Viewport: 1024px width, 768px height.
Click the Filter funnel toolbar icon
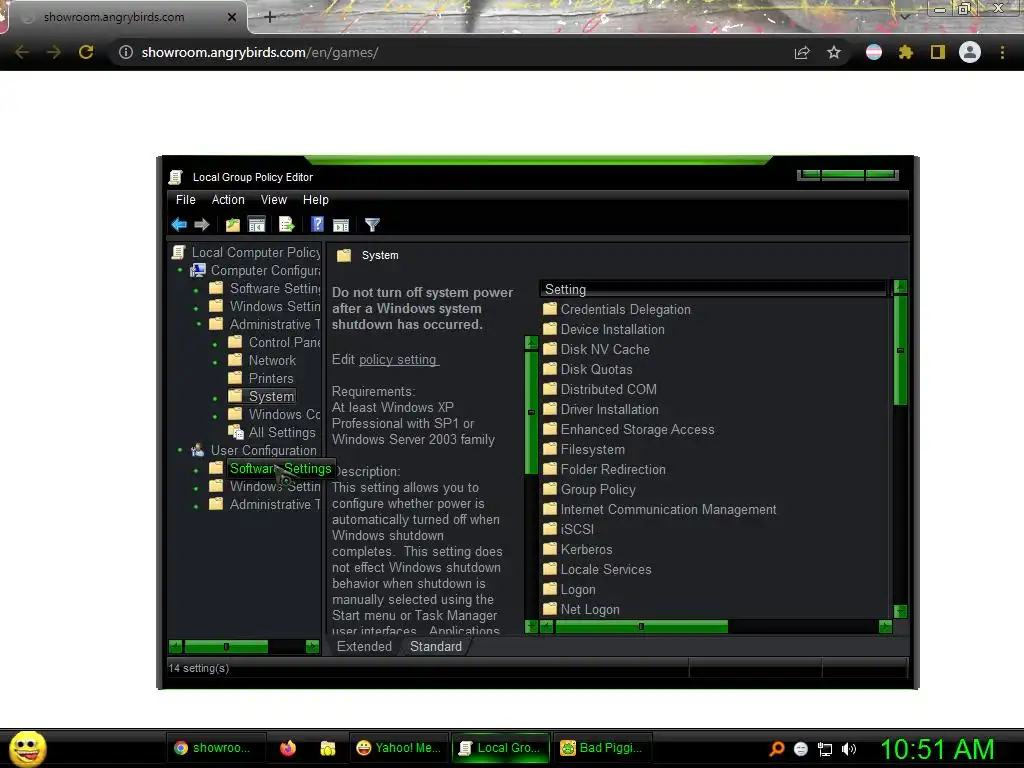[372, 225]
